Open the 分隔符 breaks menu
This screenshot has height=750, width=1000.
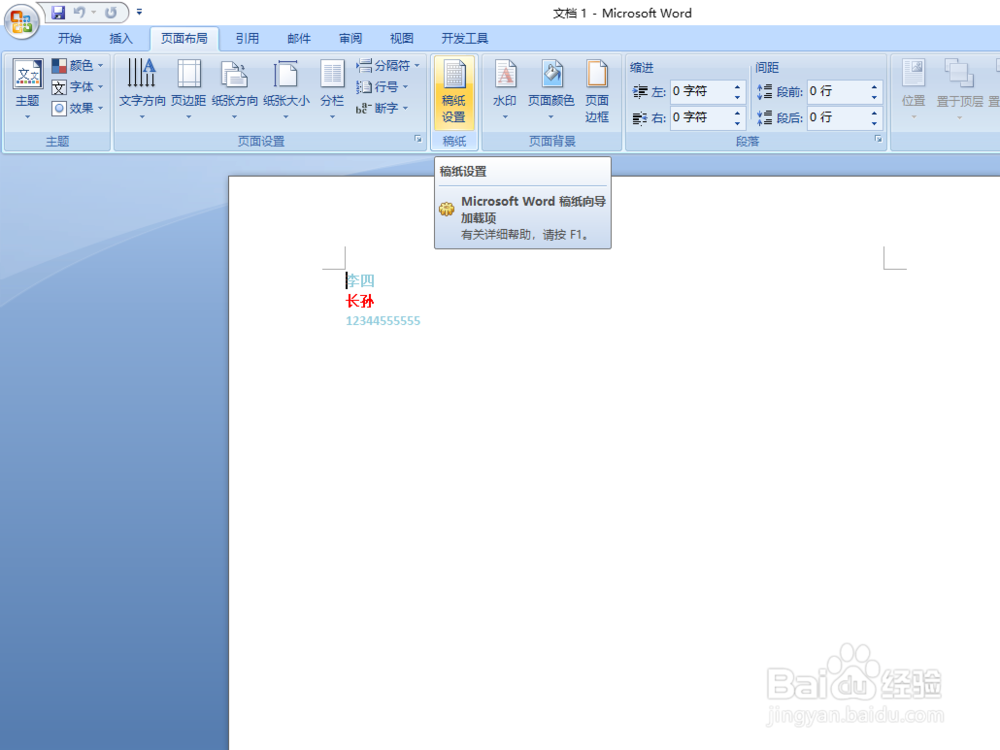(x=388, y=66)
